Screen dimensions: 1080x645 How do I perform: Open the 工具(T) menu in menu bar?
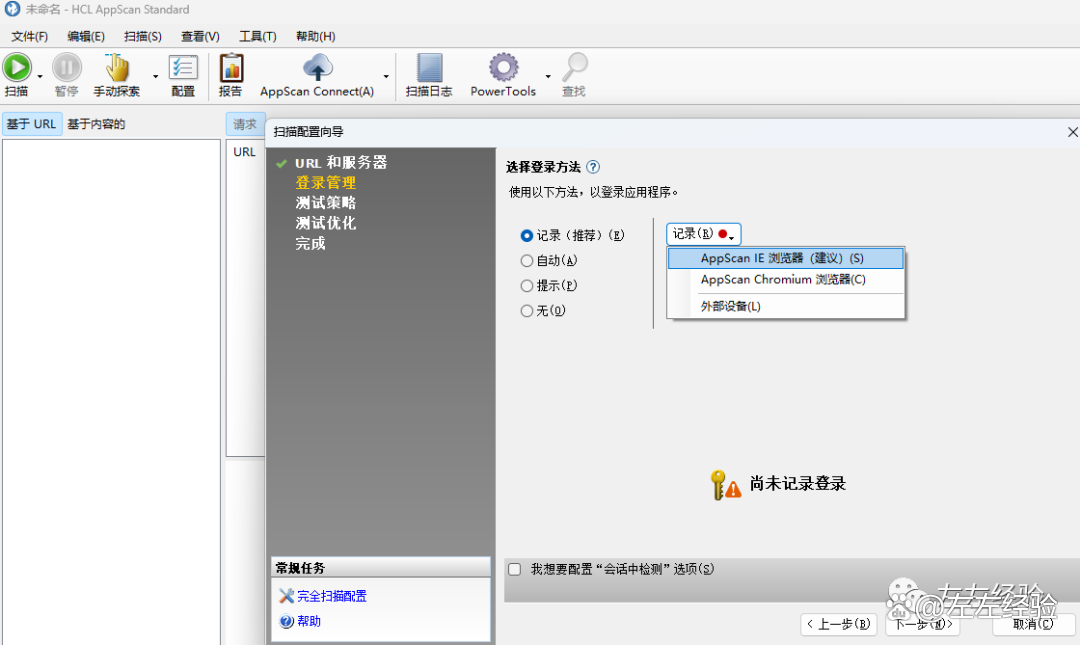(x=257, y=36)
